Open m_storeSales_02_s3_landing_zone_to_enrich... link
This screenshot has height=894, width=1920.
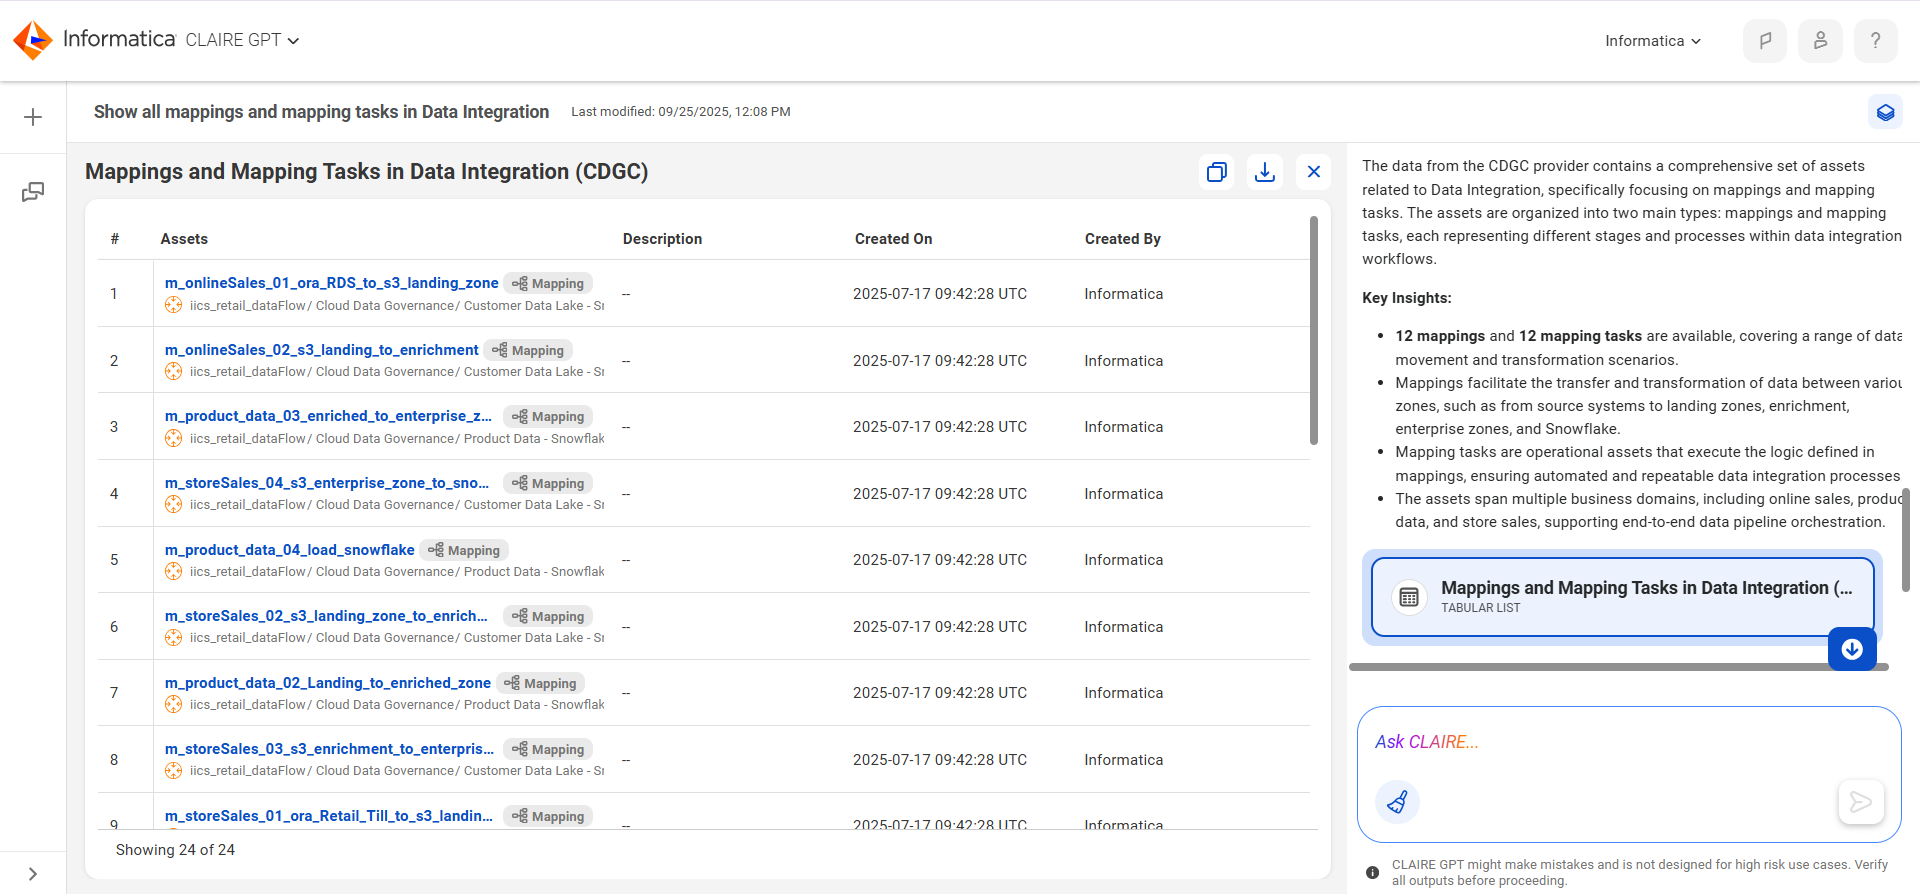(x=326, y=616)
